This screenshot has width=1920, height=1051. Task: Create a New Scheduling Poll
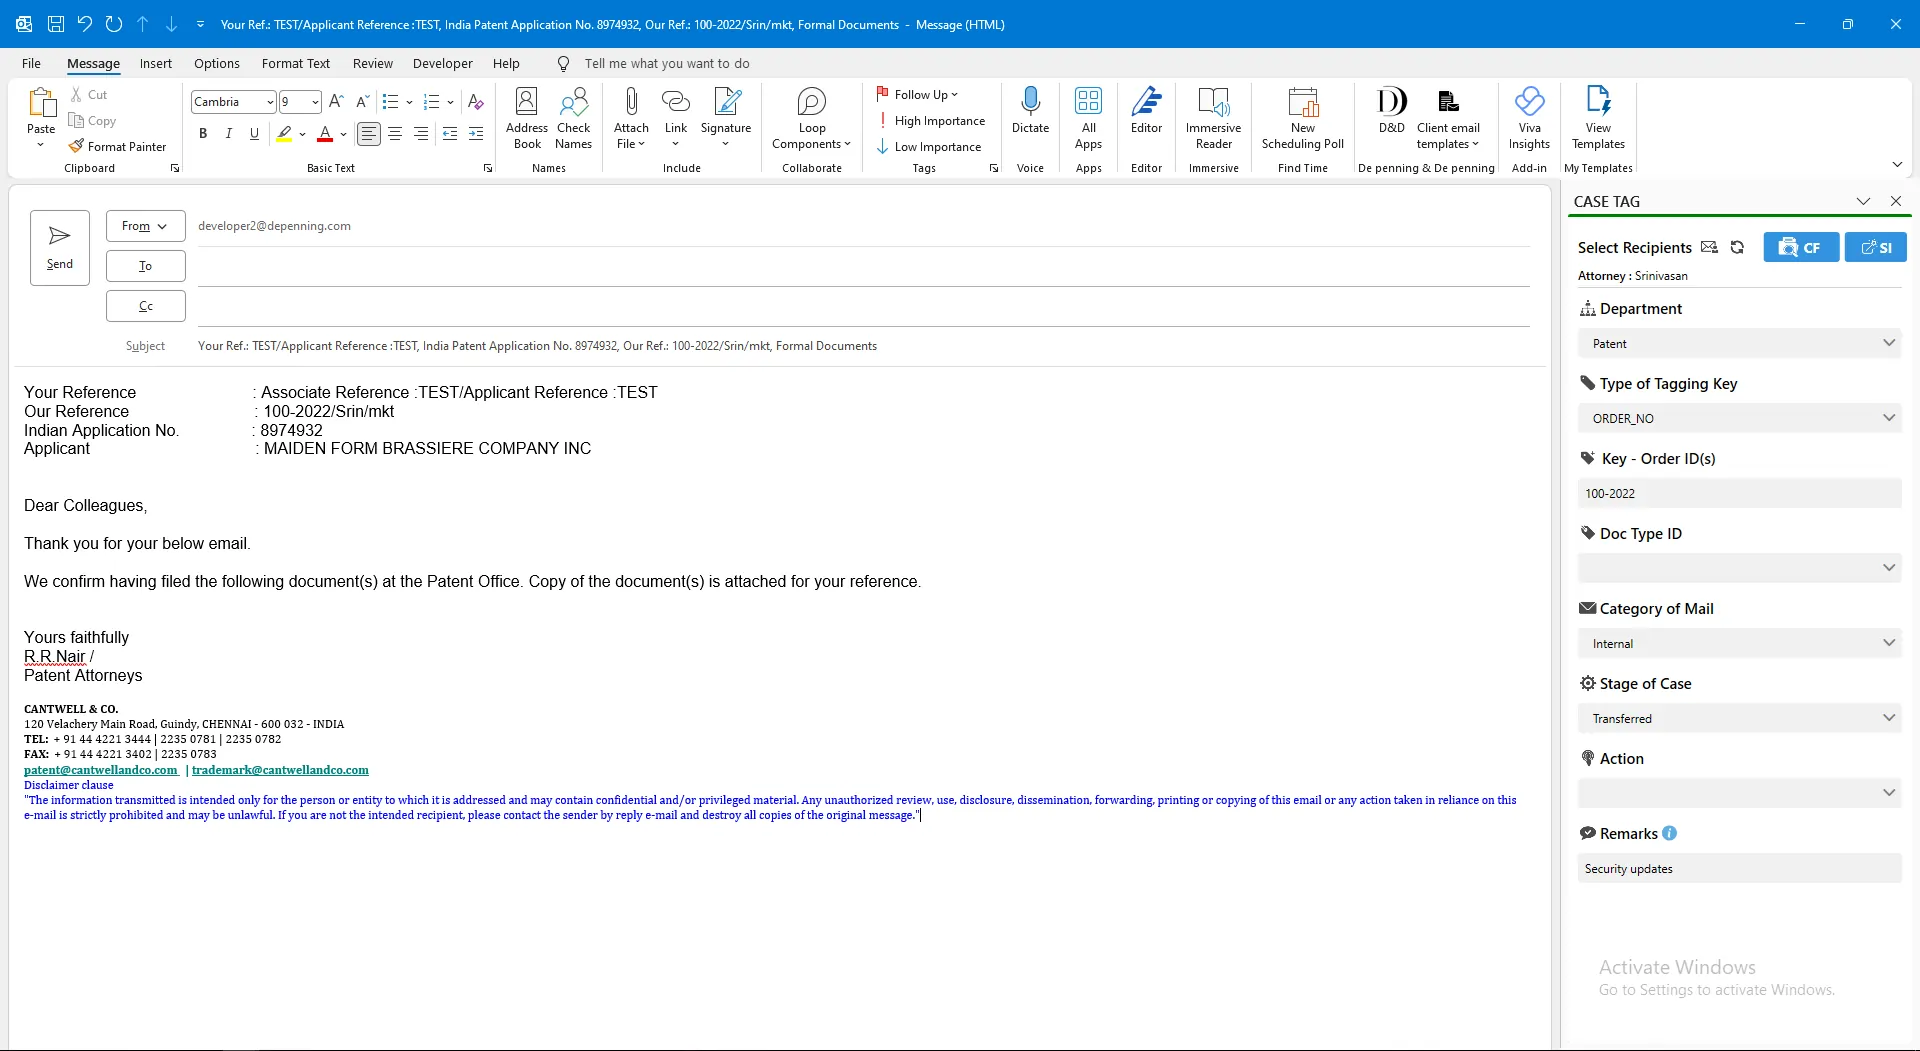[x=1303, y=119]
